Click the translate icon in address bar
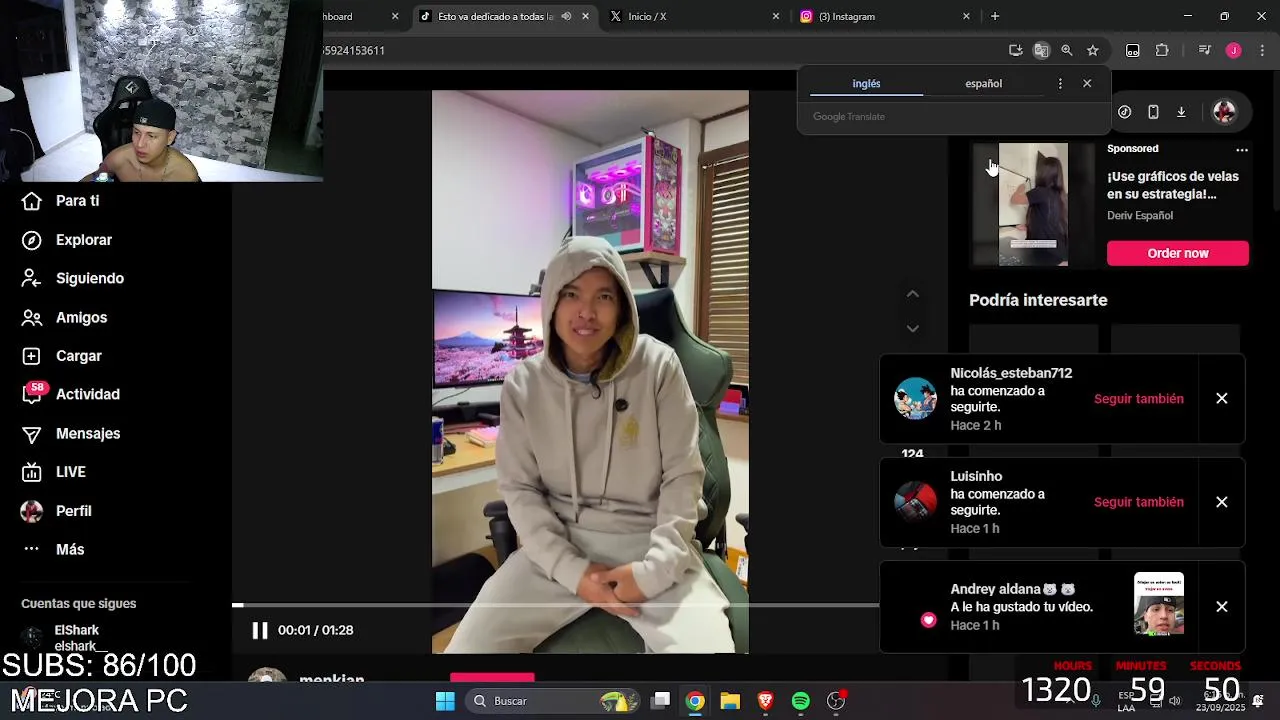1280x720 pixels. coord(1041,50)
